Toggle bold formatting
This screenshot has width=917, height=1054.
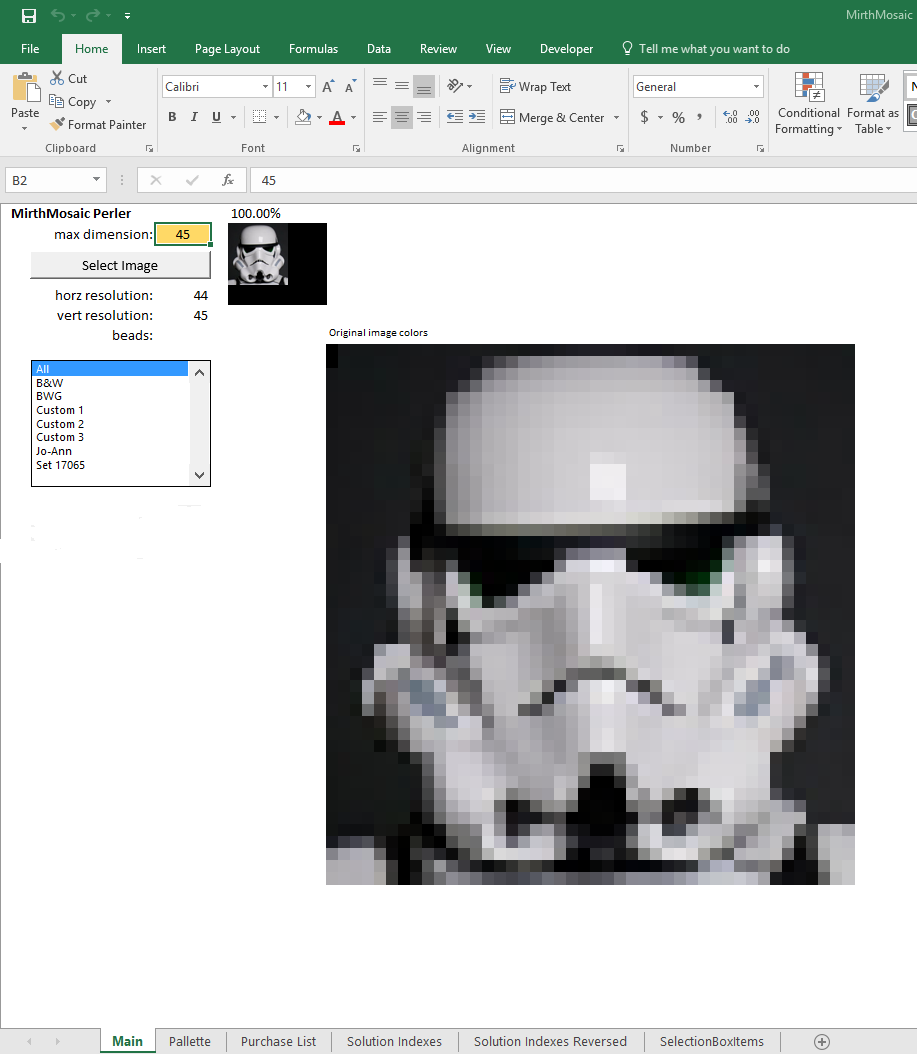pyautogui.click(x=171, y=117)
